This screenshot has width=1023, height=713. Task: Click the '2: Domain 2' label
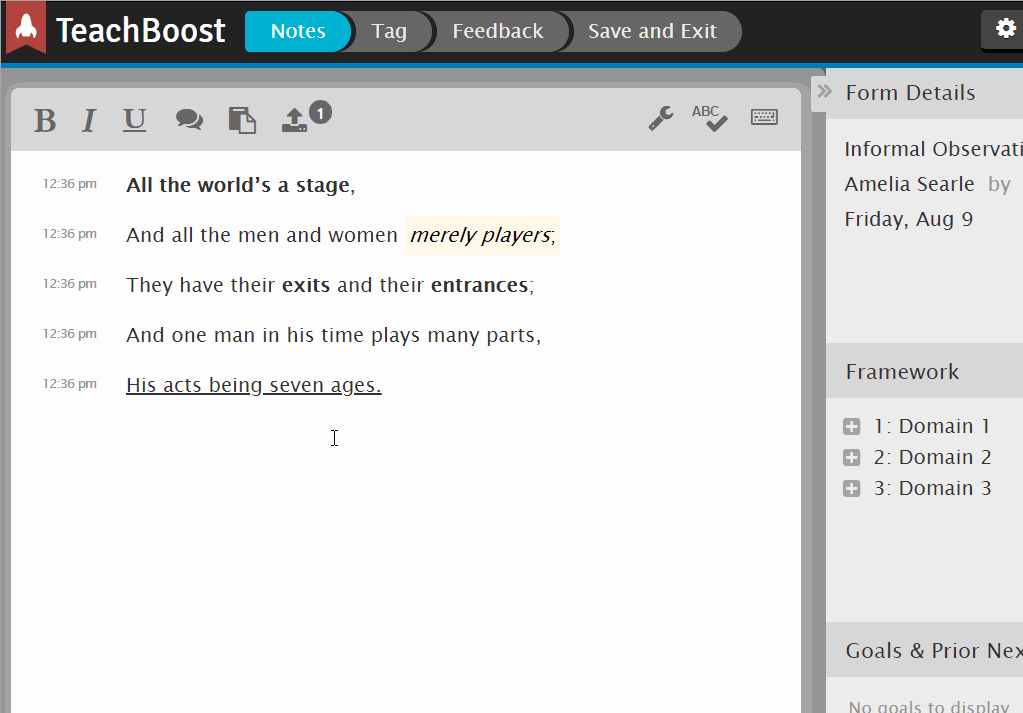(x=932, y=458)
